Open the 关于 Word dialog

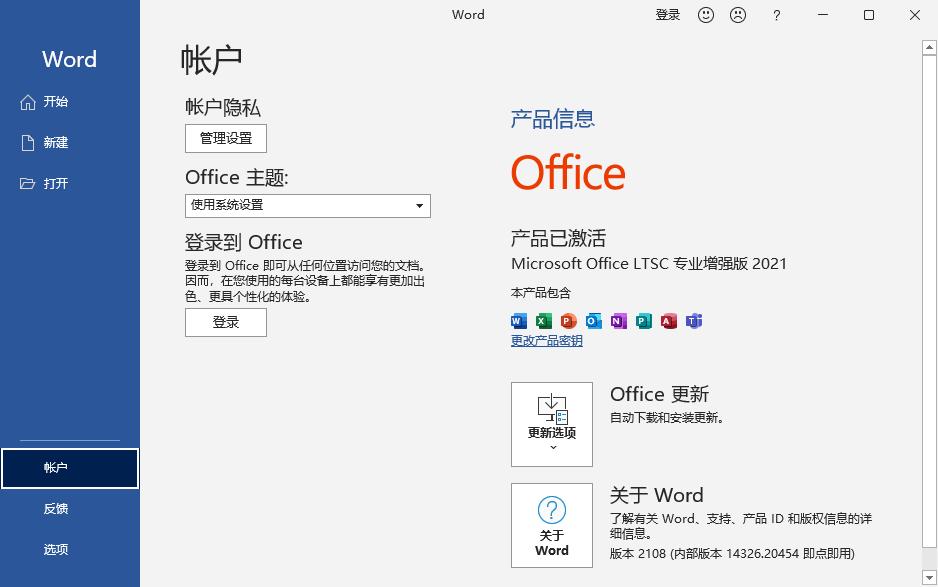(x=551, y=525)
